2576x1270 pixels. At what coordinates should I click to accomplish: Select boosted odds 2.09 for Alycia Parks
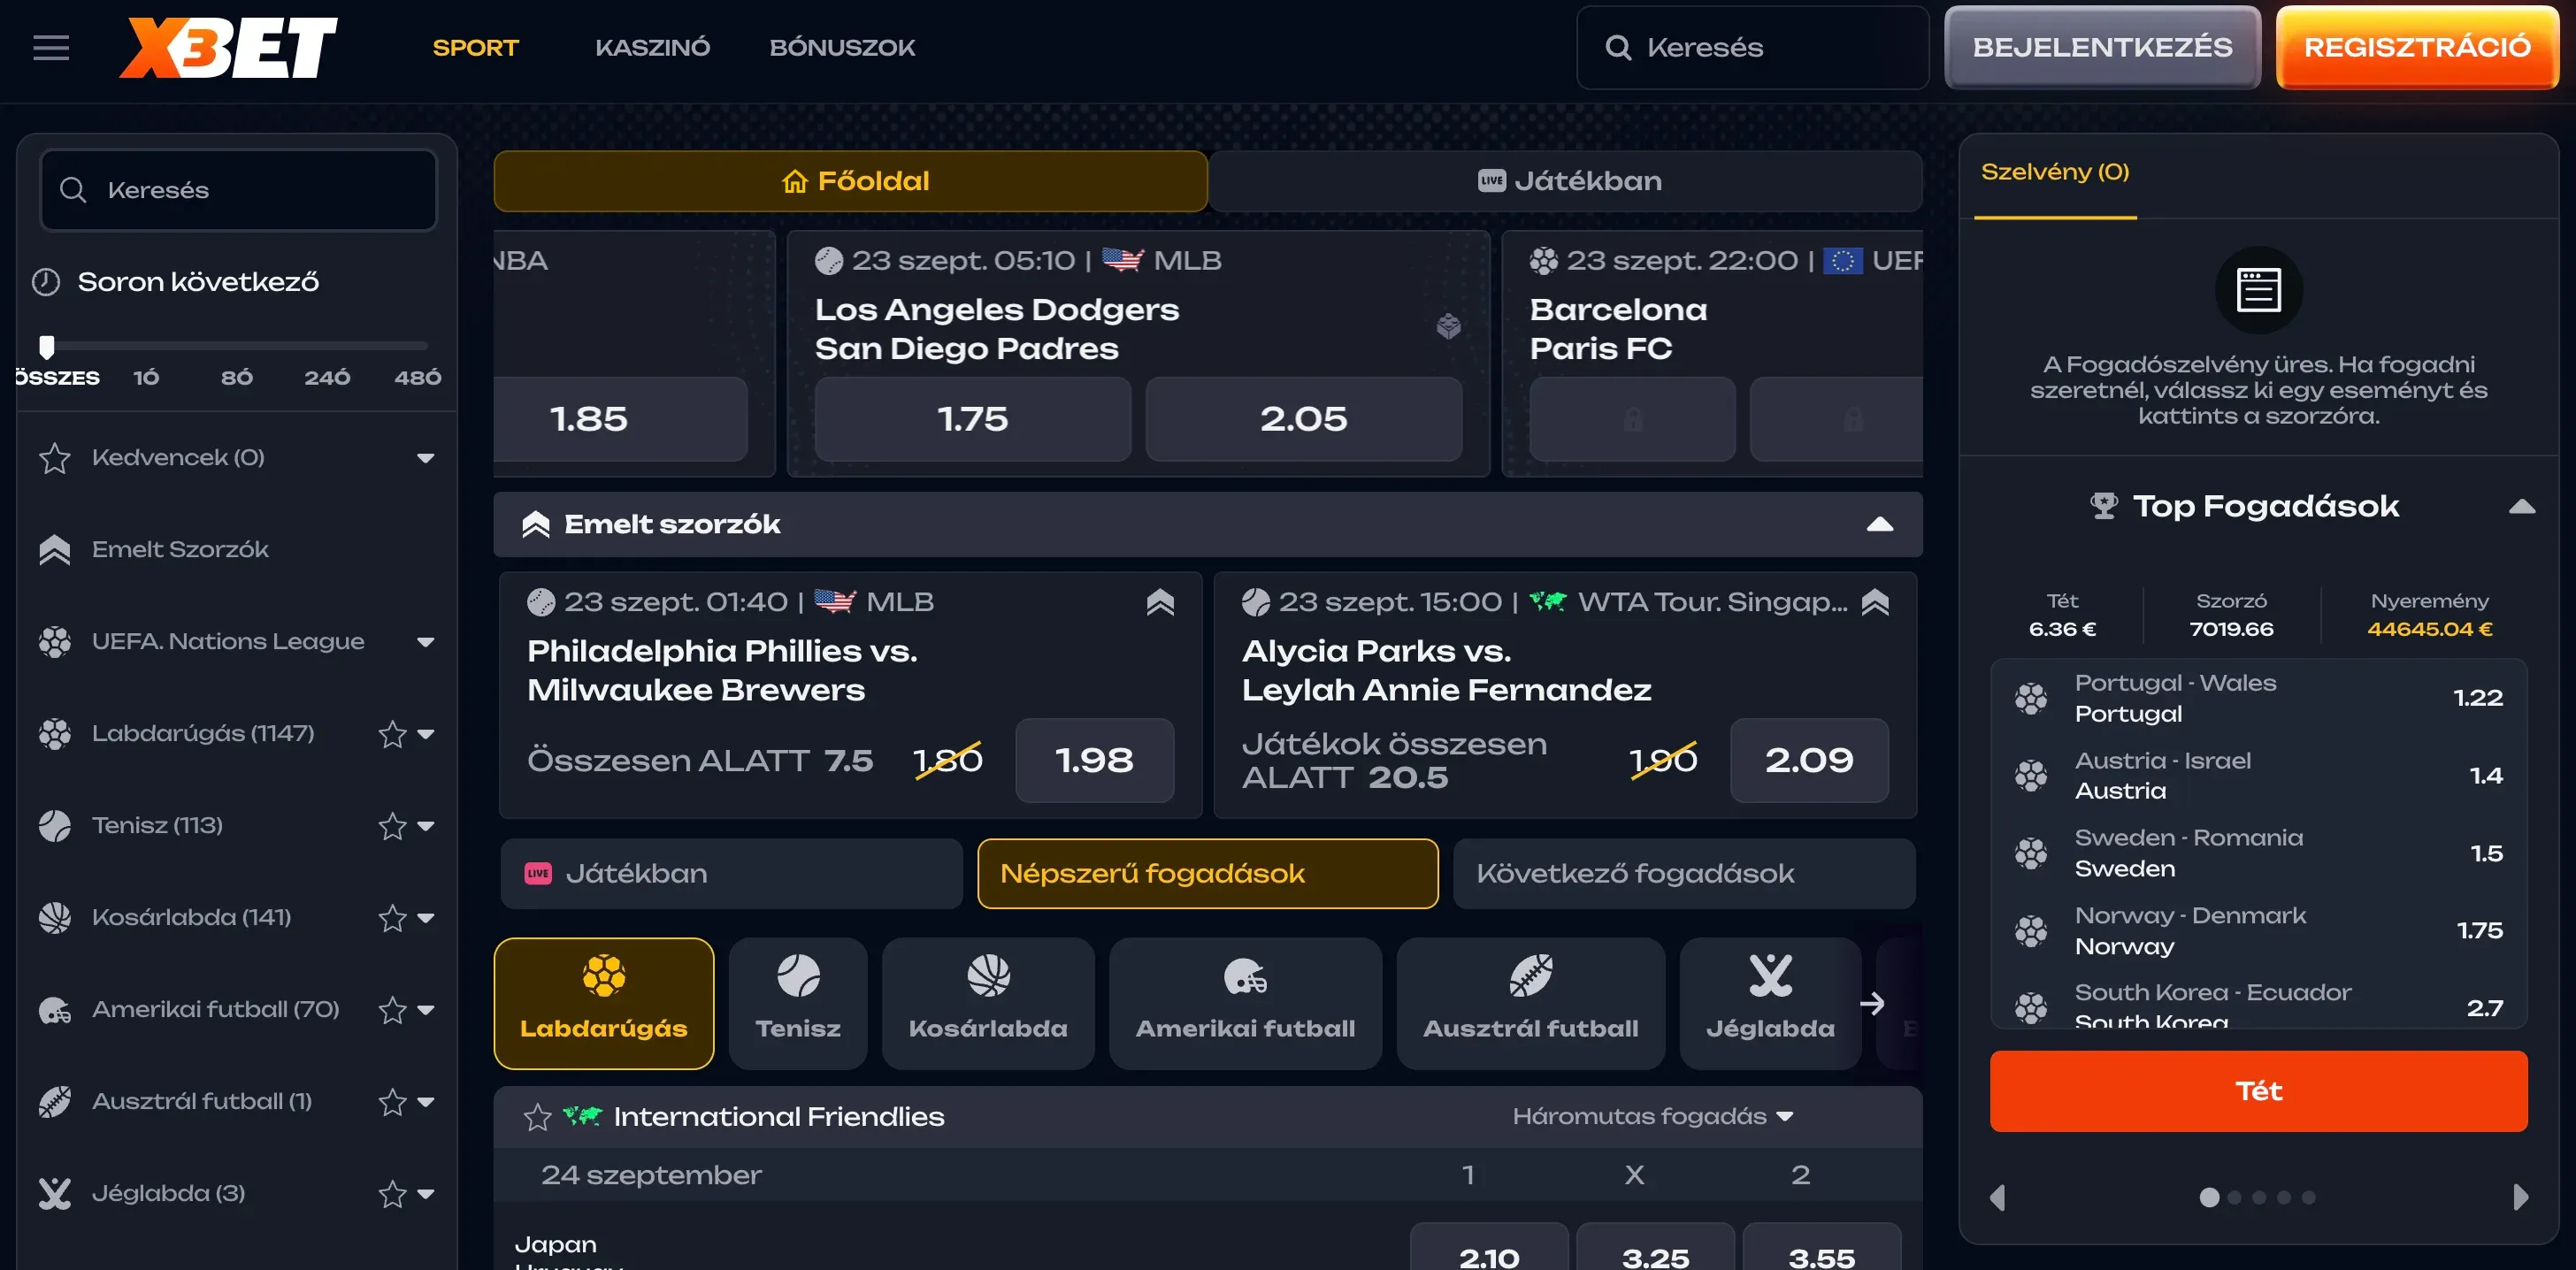pos(1809,760)
